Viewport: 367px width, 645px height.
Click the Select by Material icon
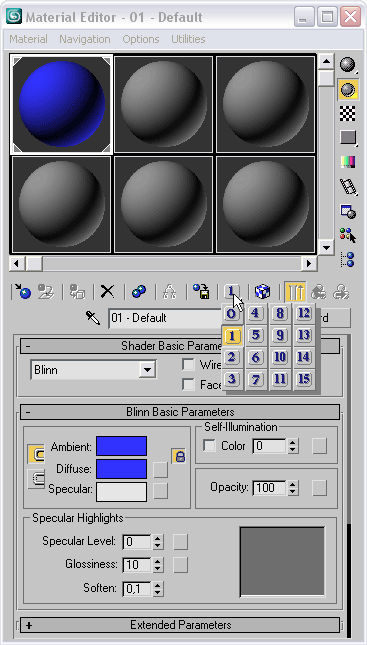coord(348,235)
